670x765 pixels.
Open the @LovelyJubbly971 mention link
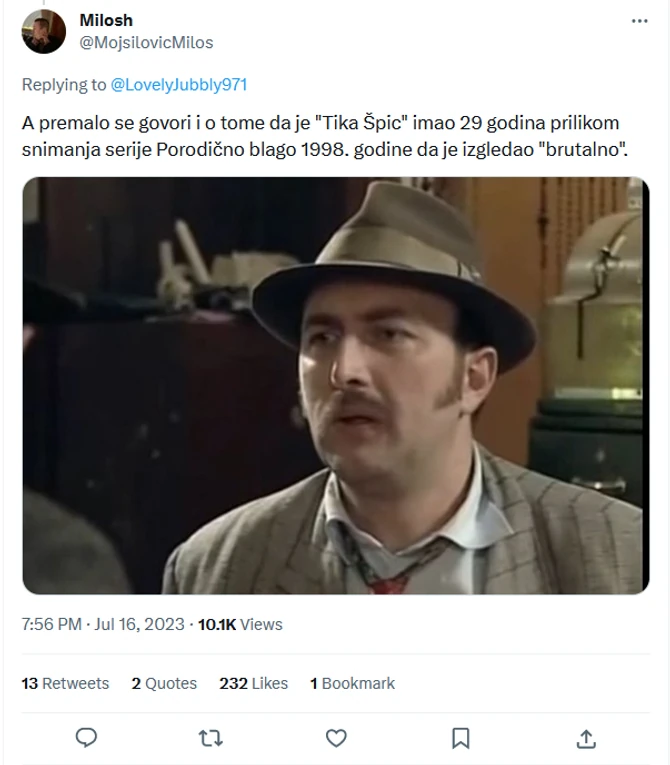click(179, 85)
